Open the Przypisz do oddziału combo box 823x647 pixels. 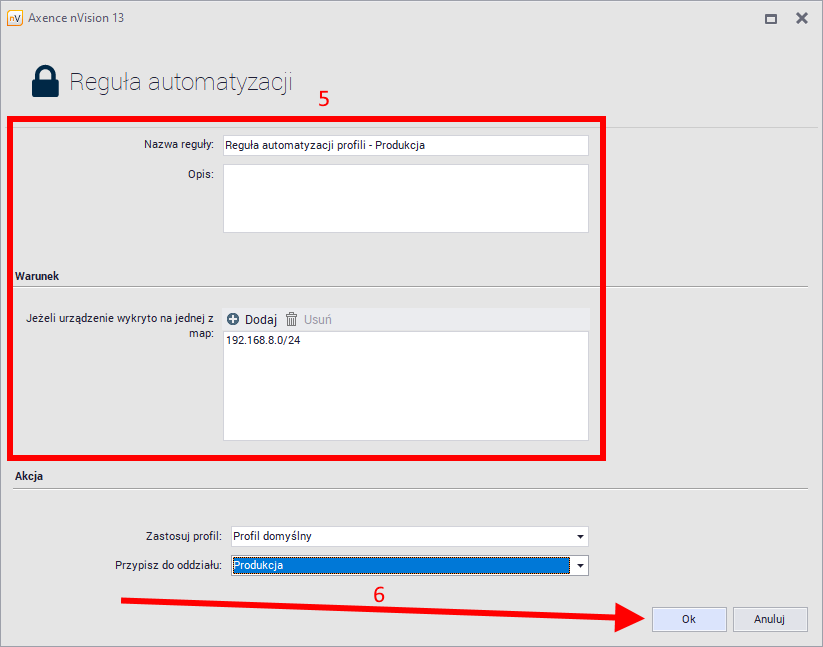[400, 565]
